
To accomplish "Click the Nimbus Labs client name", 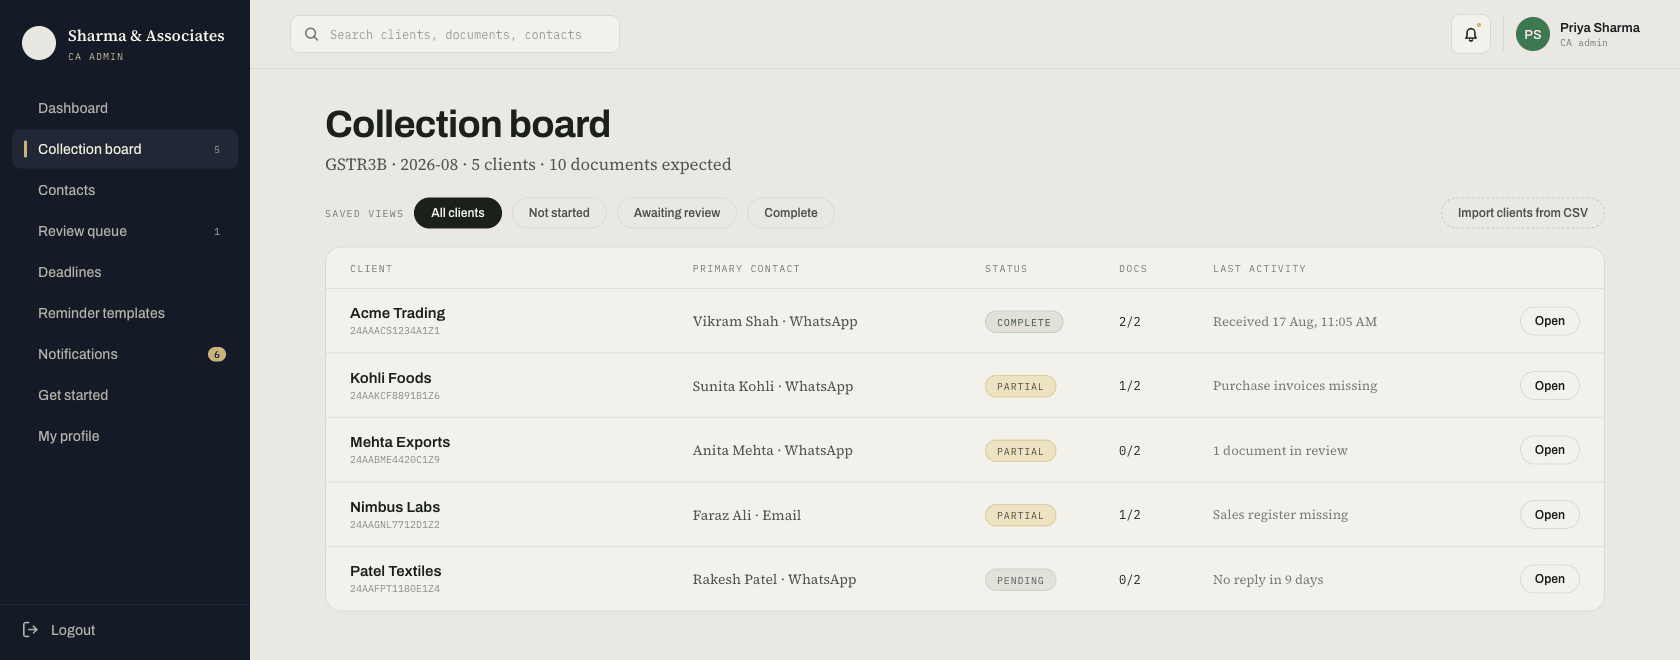I will coord(395,507).
